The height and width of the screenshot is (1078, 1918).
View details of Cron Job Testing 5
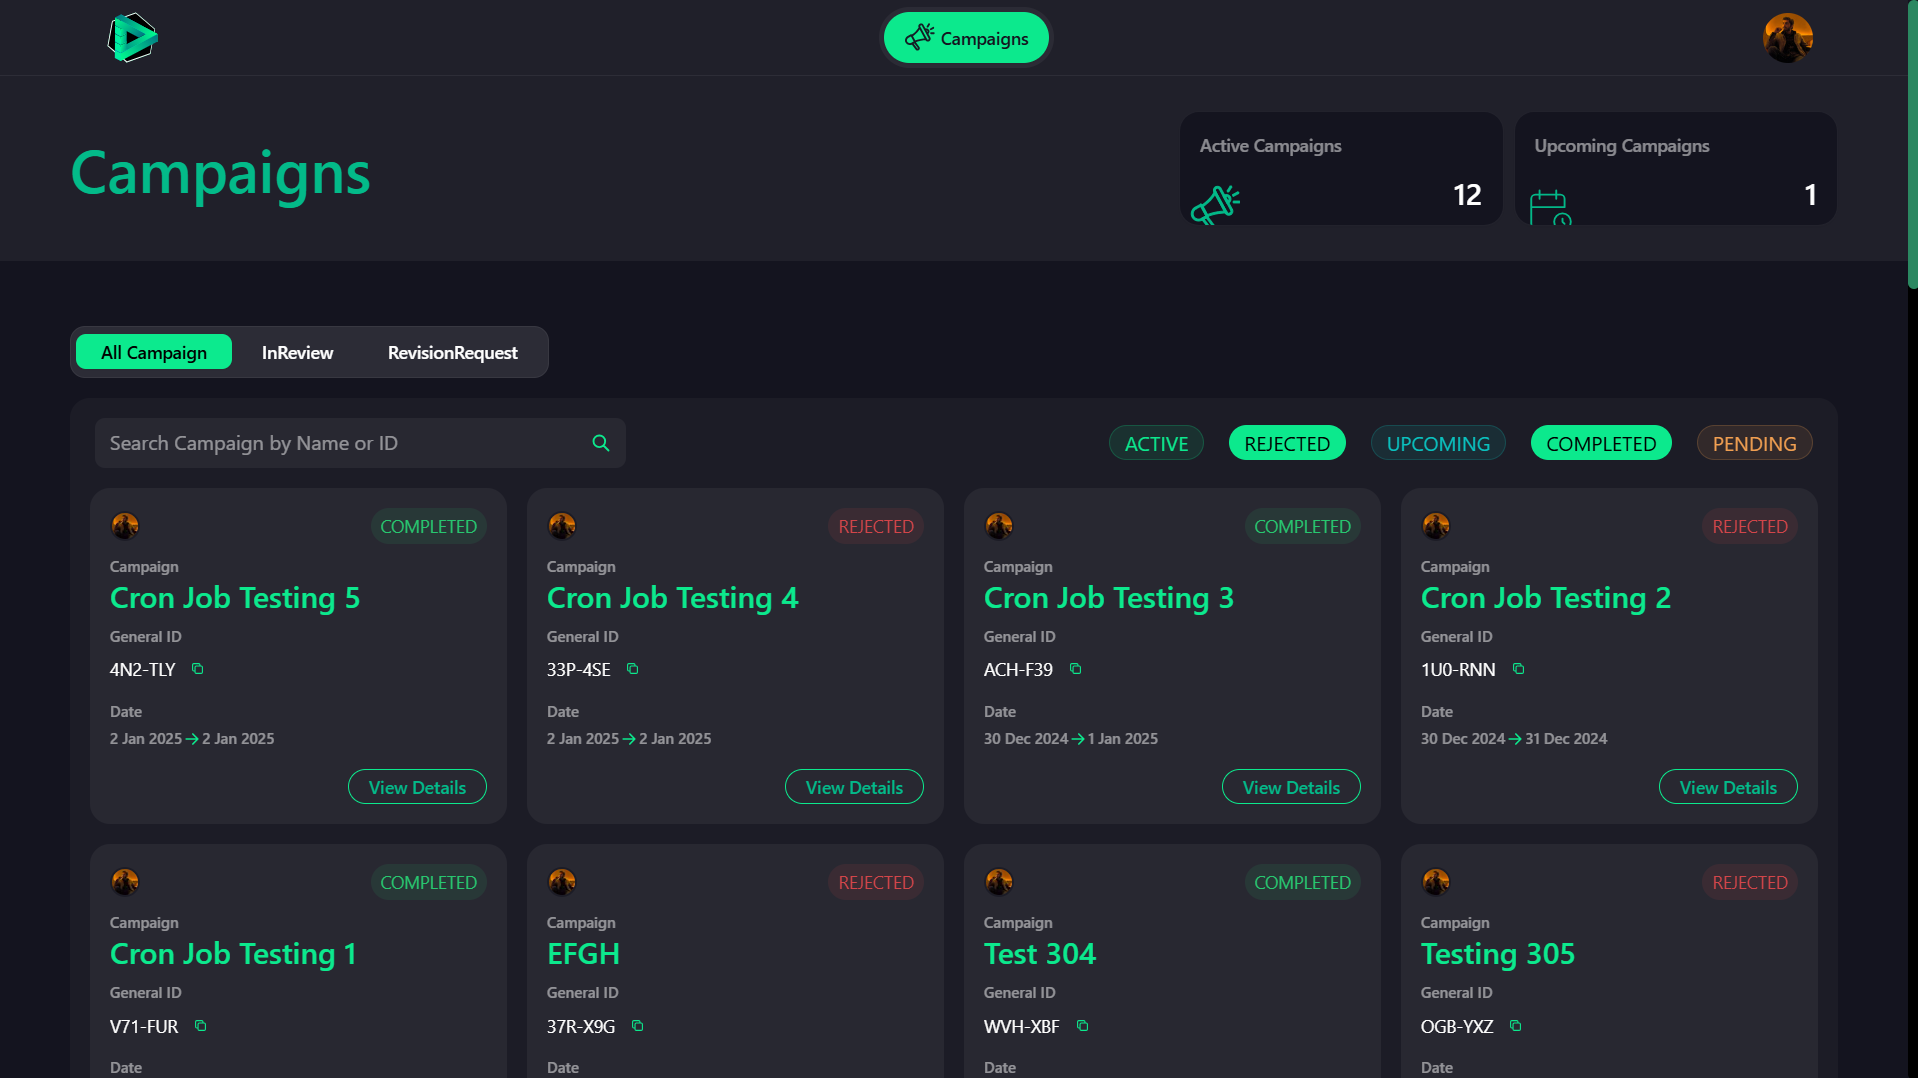(x=417, y=787)
